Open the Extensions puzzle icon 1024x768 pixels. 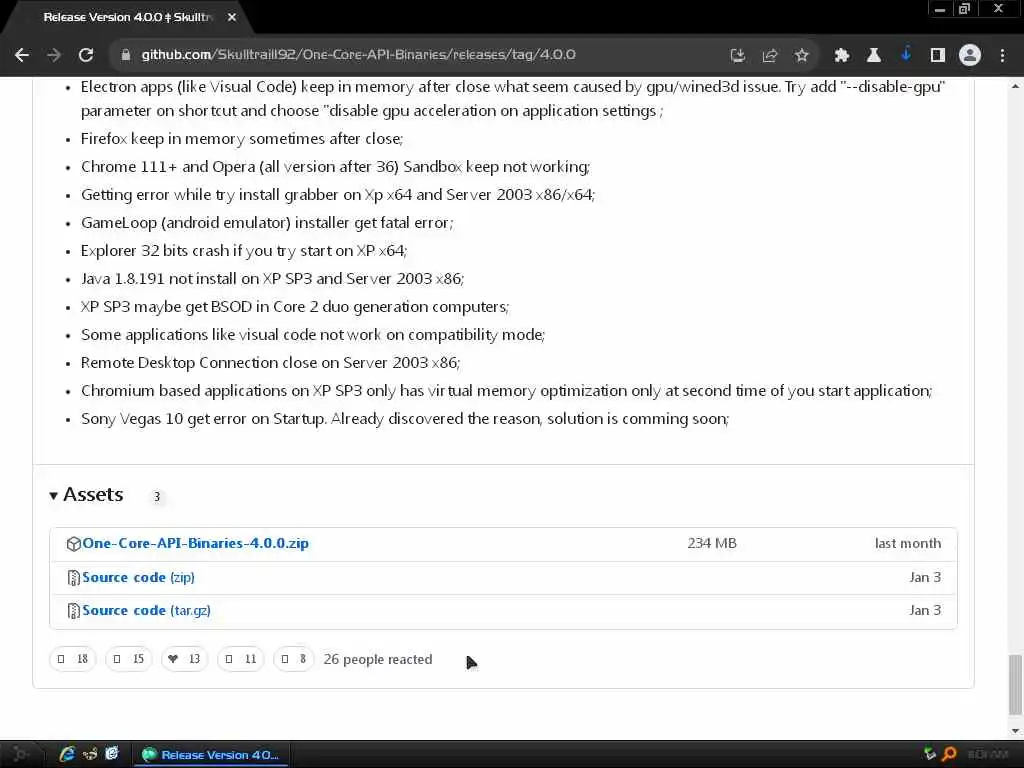841,56
